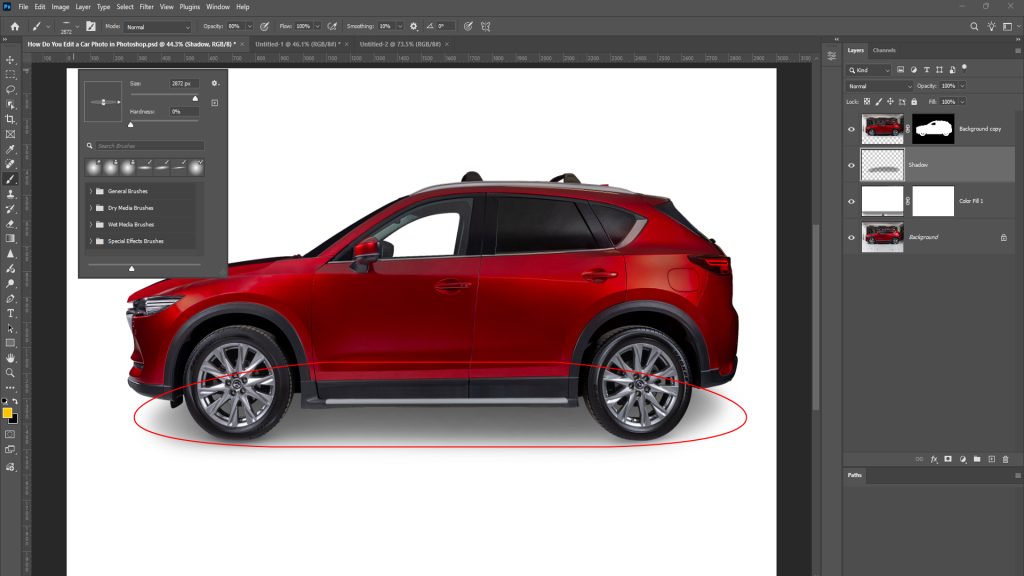Create a new adjustment layer
This screenshot has width=1024, height=576.
click(x=964, y=459)
